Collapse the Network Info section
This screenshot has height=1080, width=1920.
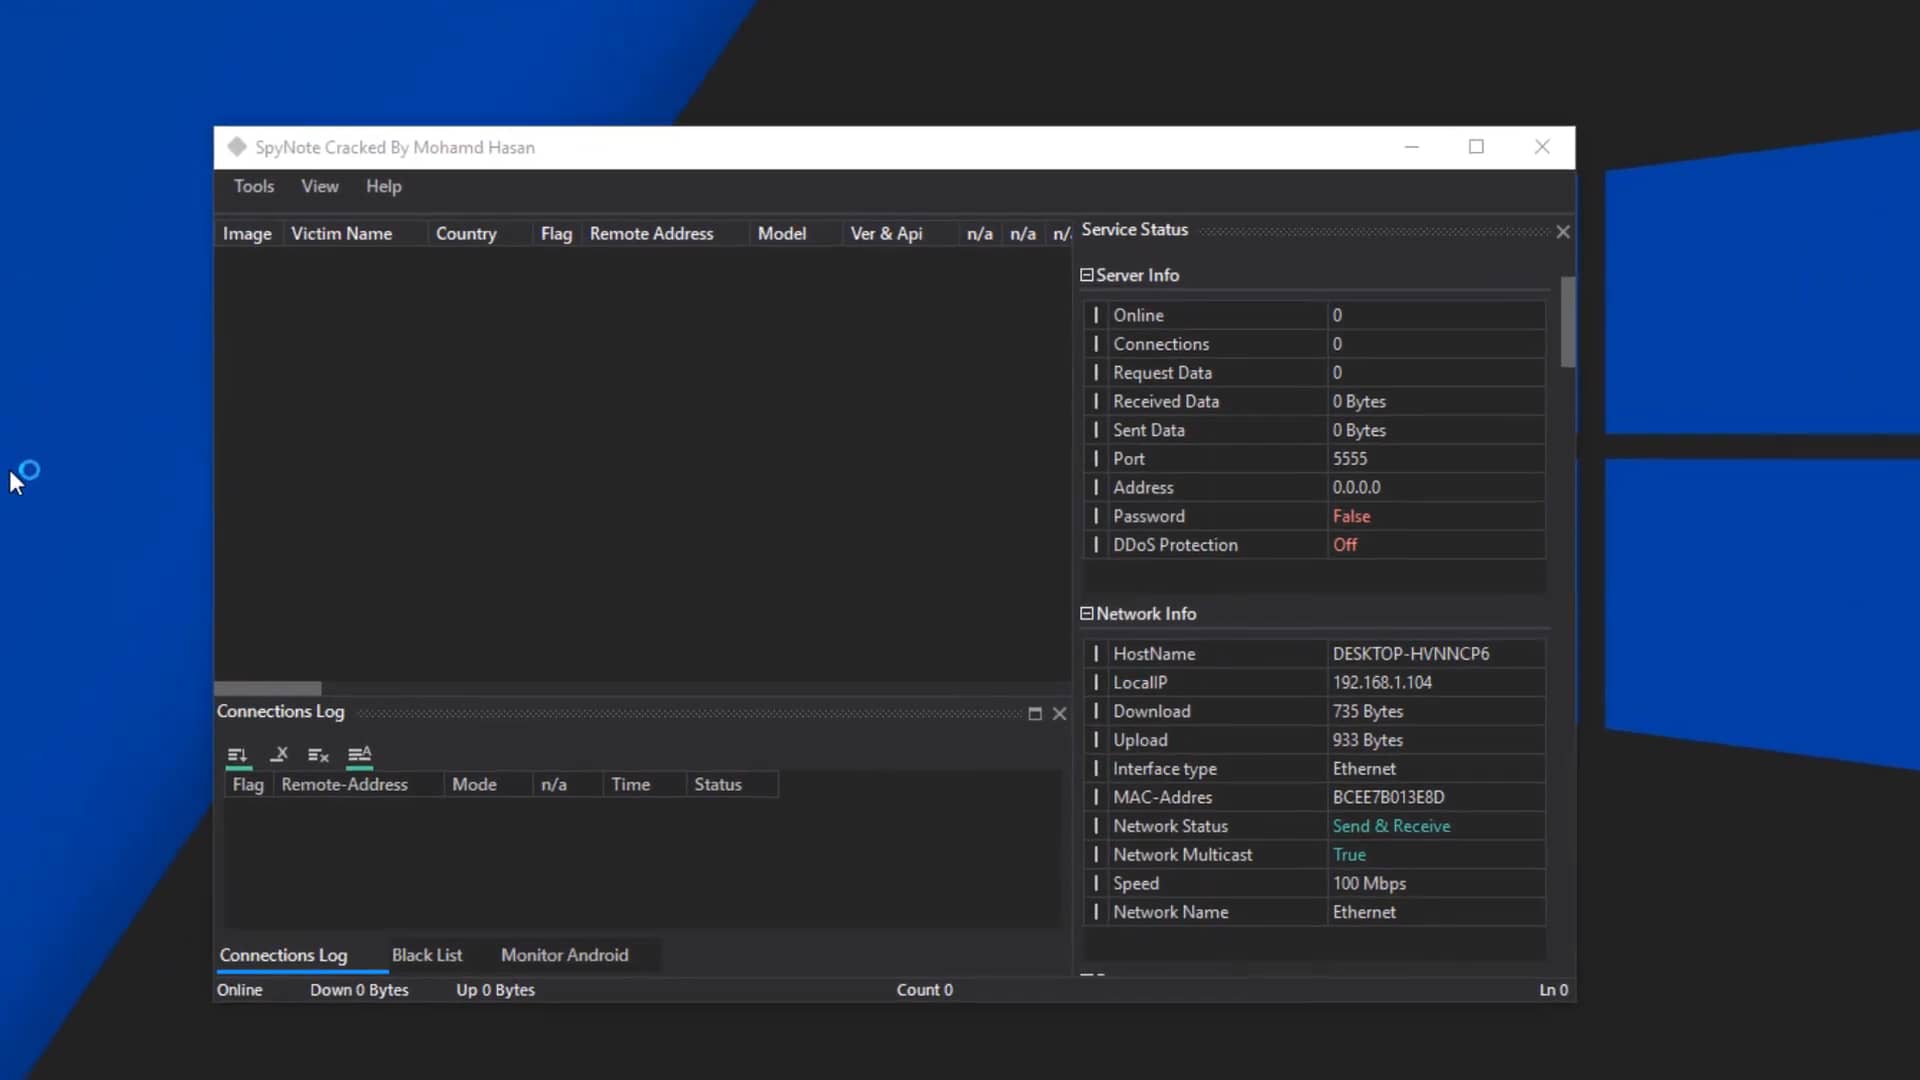(1087, 614)
